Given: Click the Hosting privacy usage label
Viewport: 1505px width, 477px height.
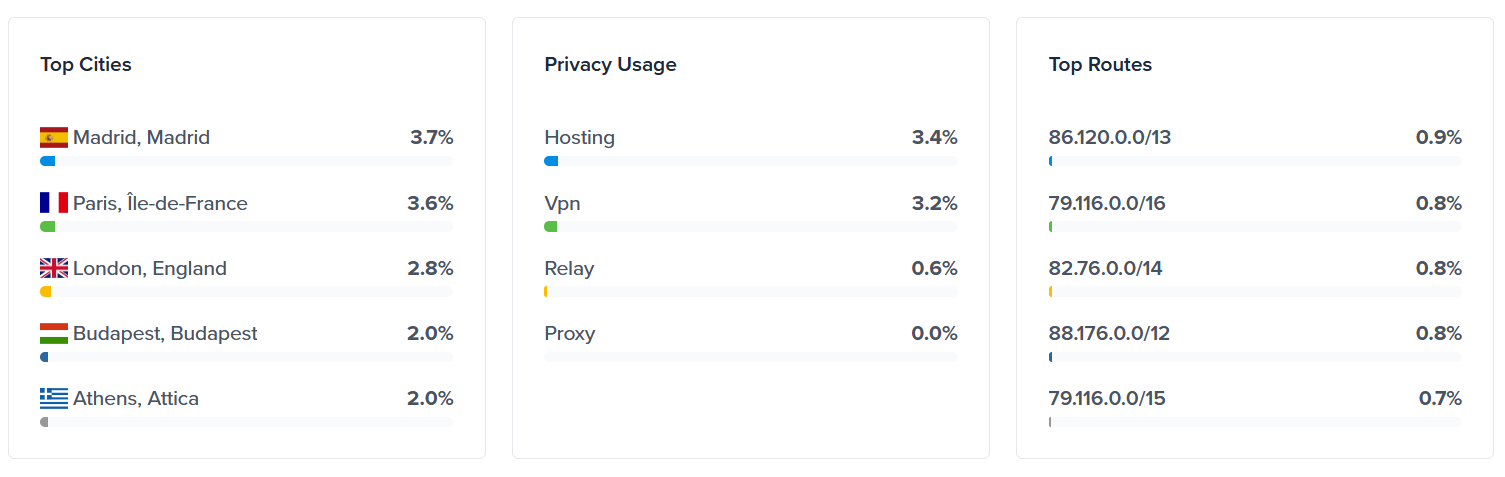Looking at the screenshot, I should [x=579, y=138].
